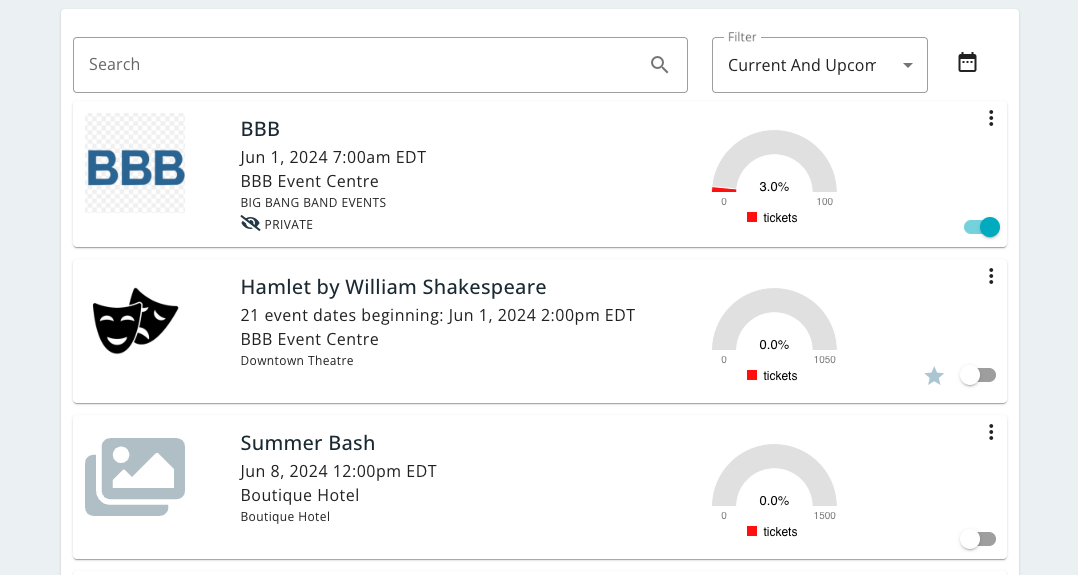Open the Summer Bash event title
This screenshot has width=1078, height=575.
(x=308, y=443)
